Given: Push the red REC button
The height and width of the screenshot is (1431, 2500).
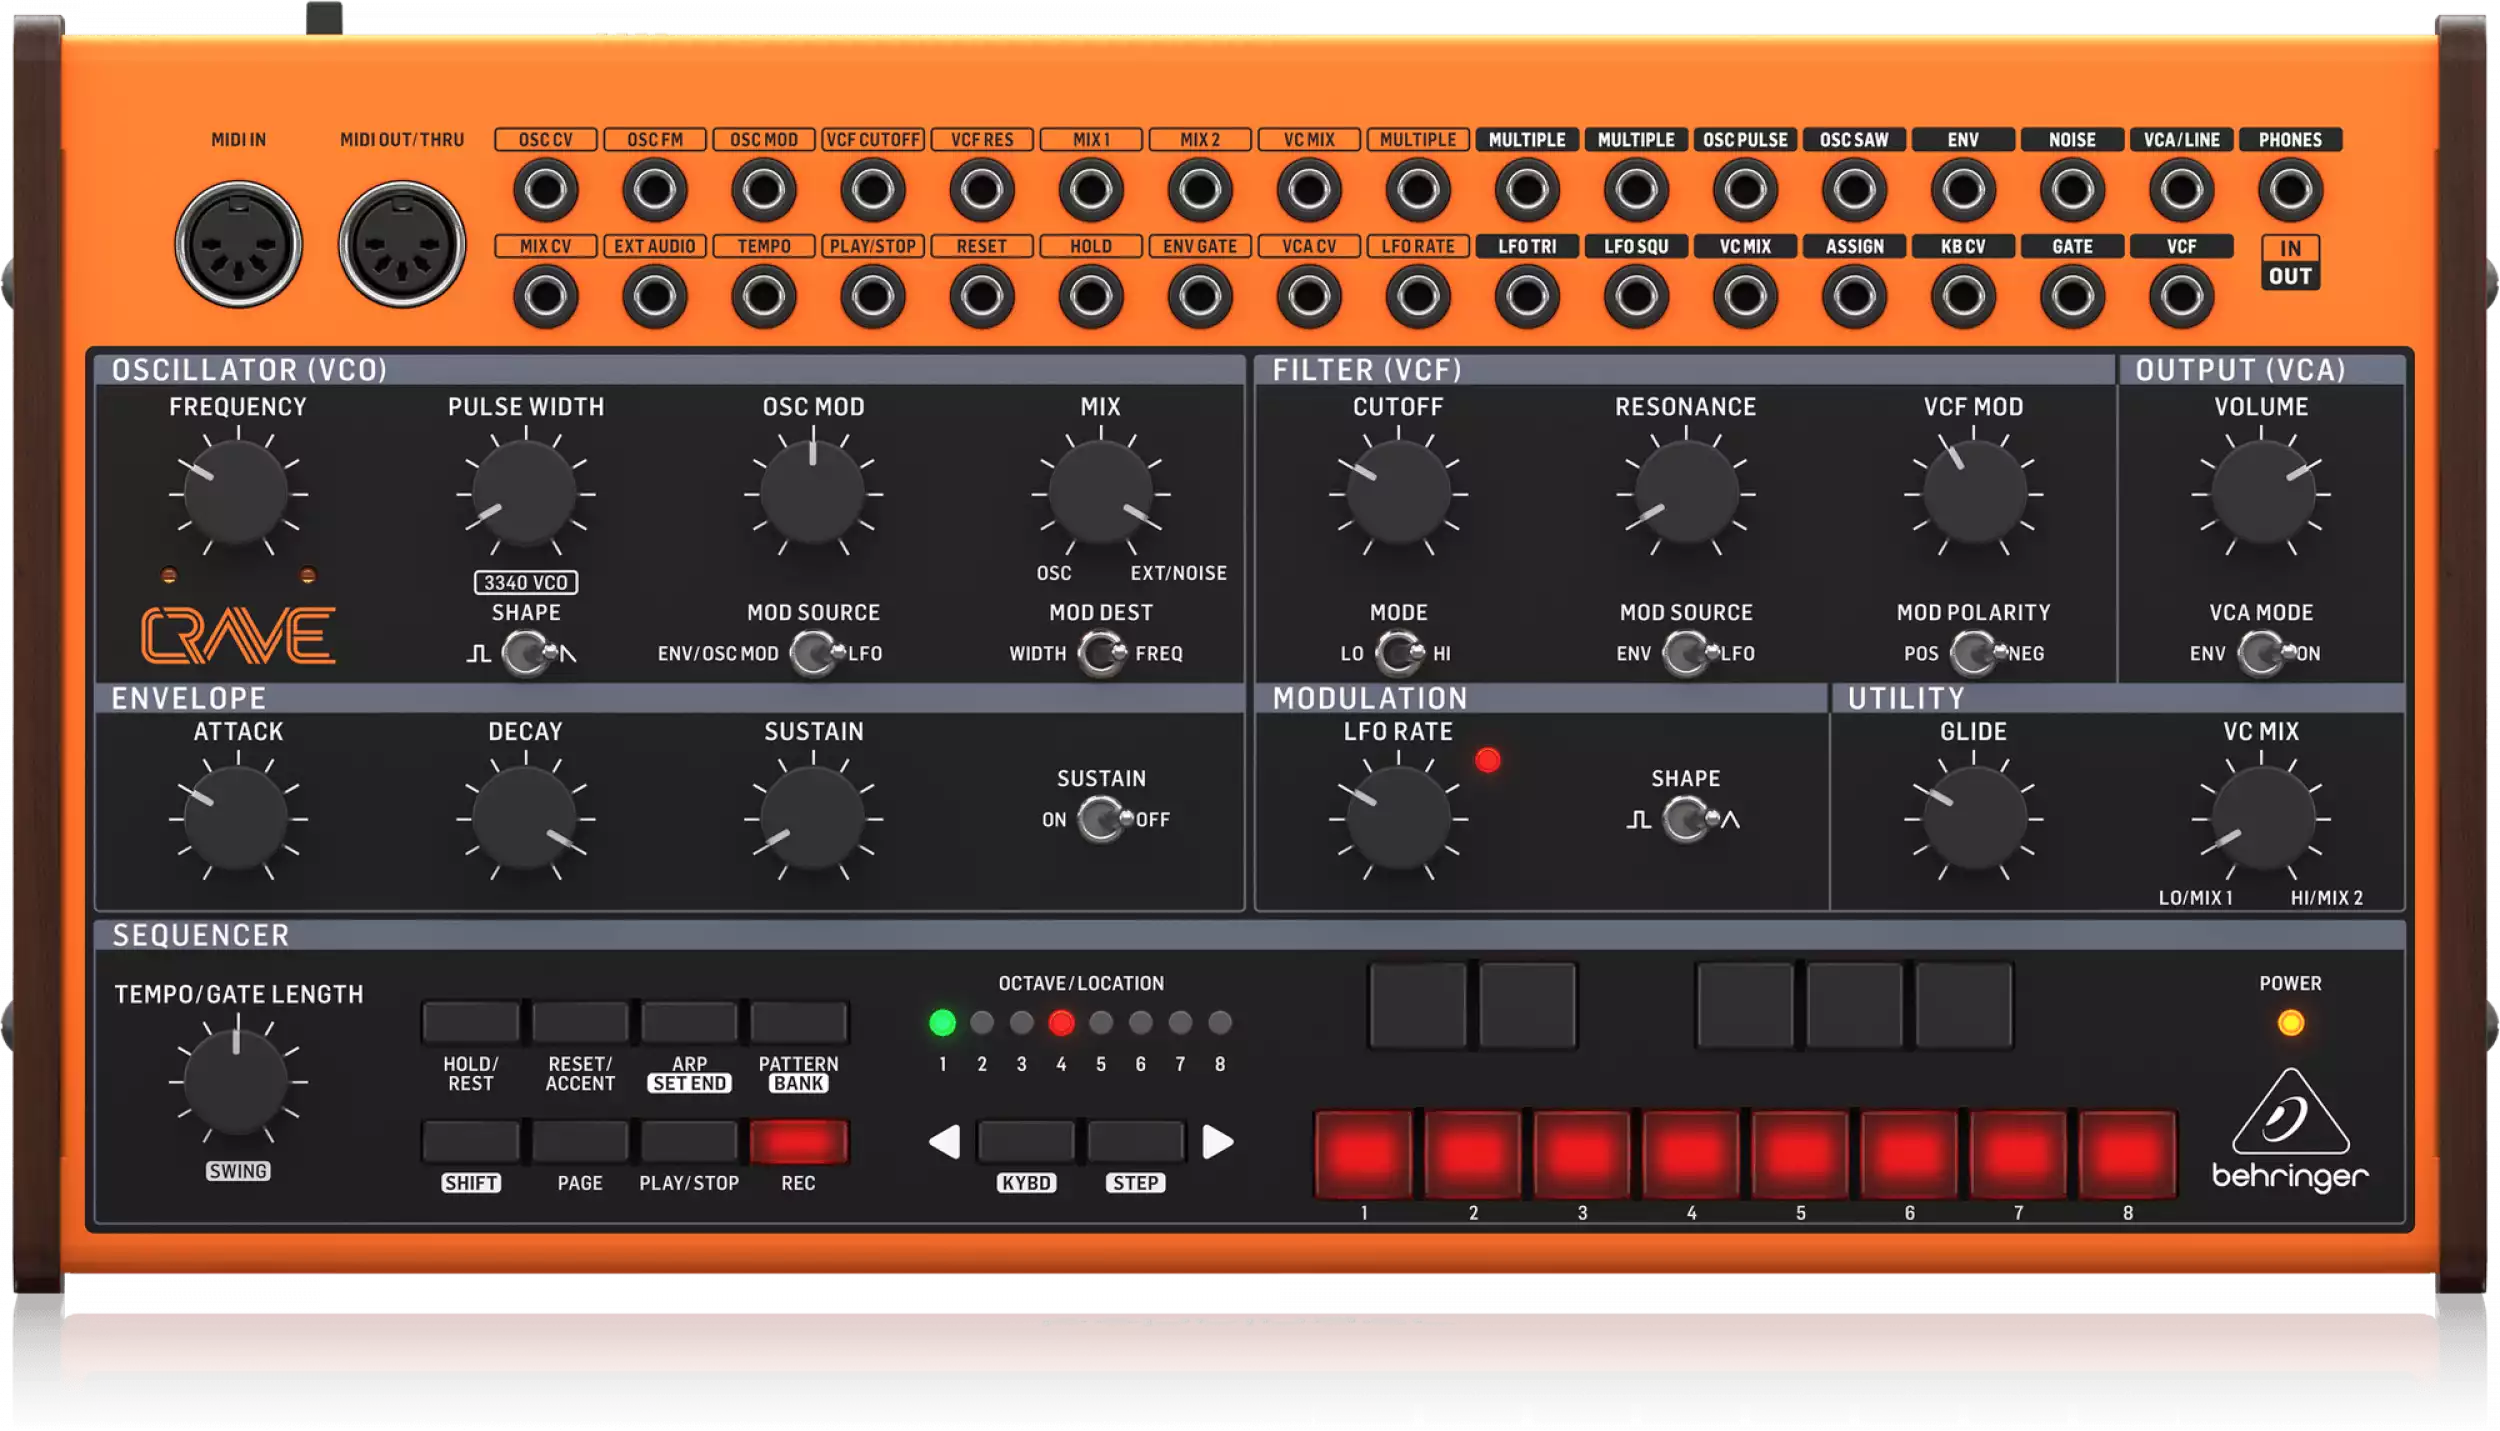Looking at the screenshot, I should 798,1141.
